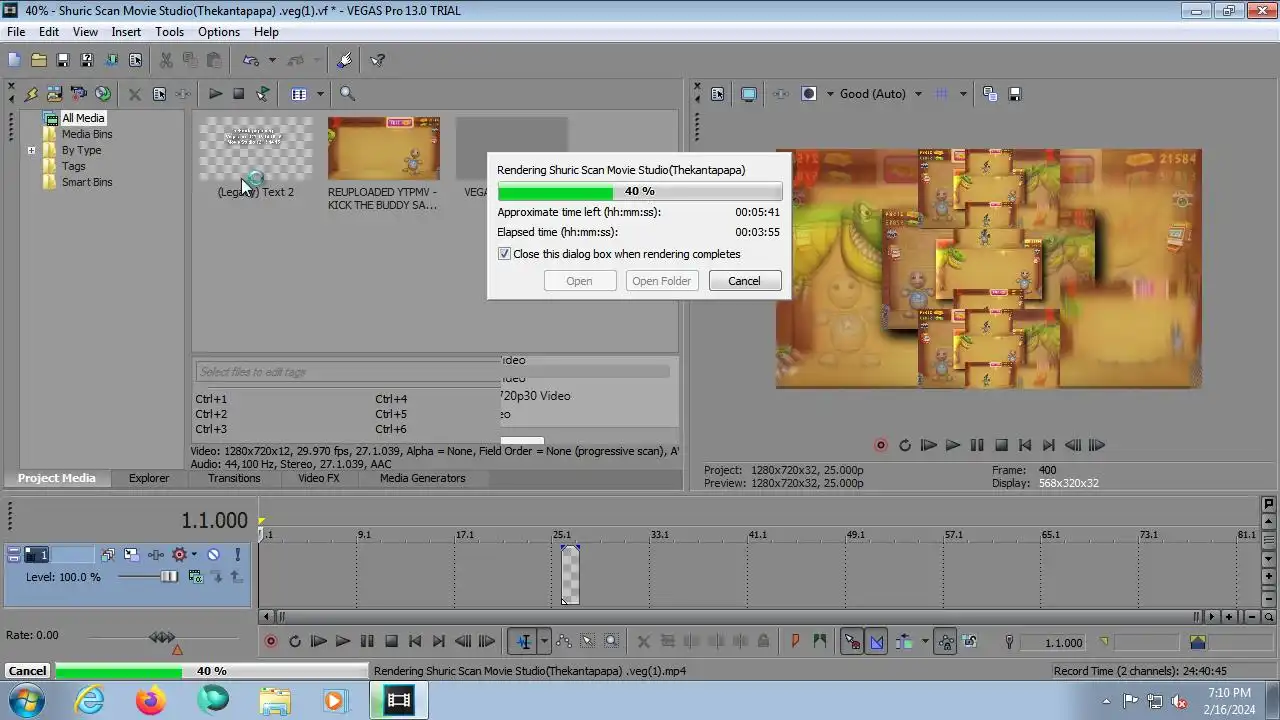Uncheck Close this dialog box when rendering completes
Screen dimensions: 1280x720
504,254
